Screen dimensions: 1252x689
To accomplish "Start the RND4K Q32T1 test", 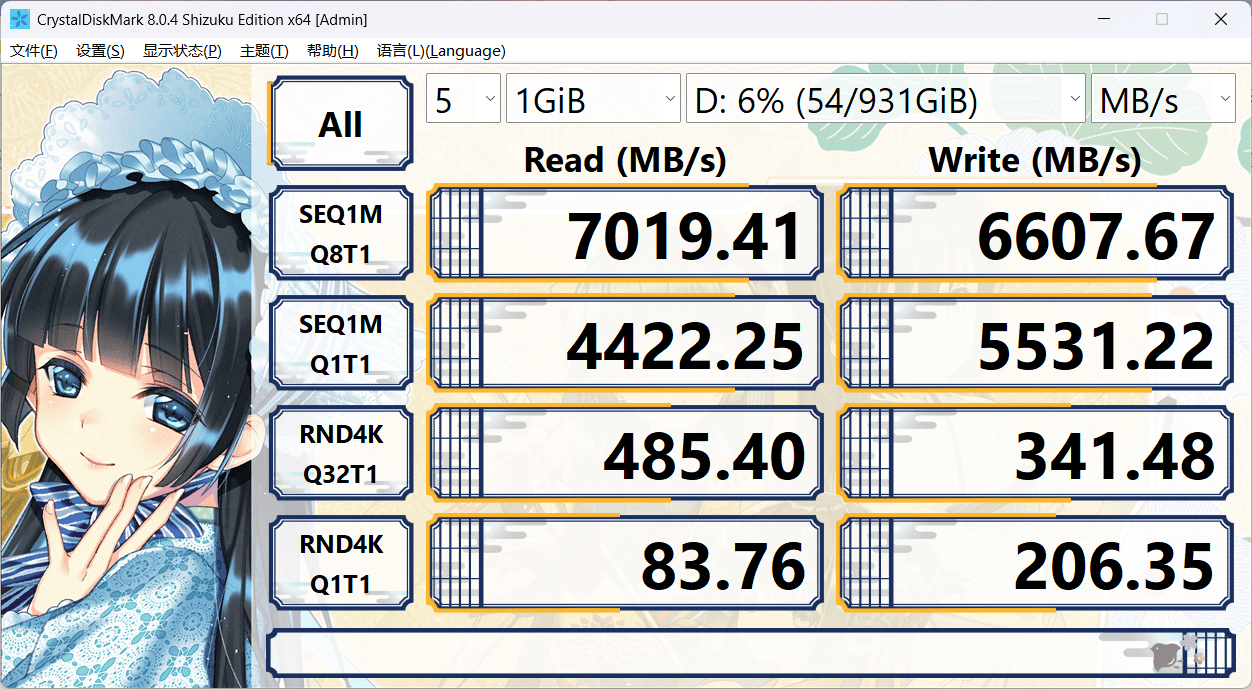I will pos(340,454).
